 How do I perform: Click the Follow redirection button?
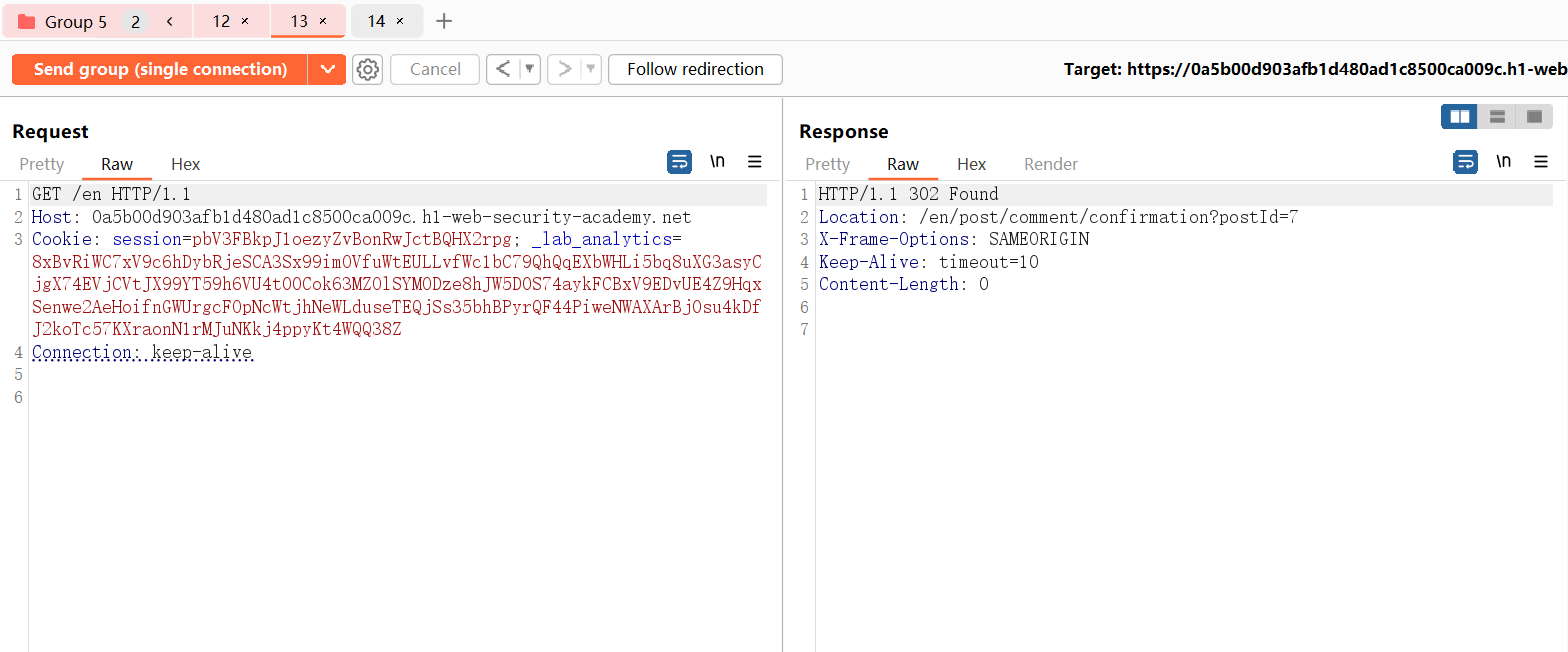695,69
